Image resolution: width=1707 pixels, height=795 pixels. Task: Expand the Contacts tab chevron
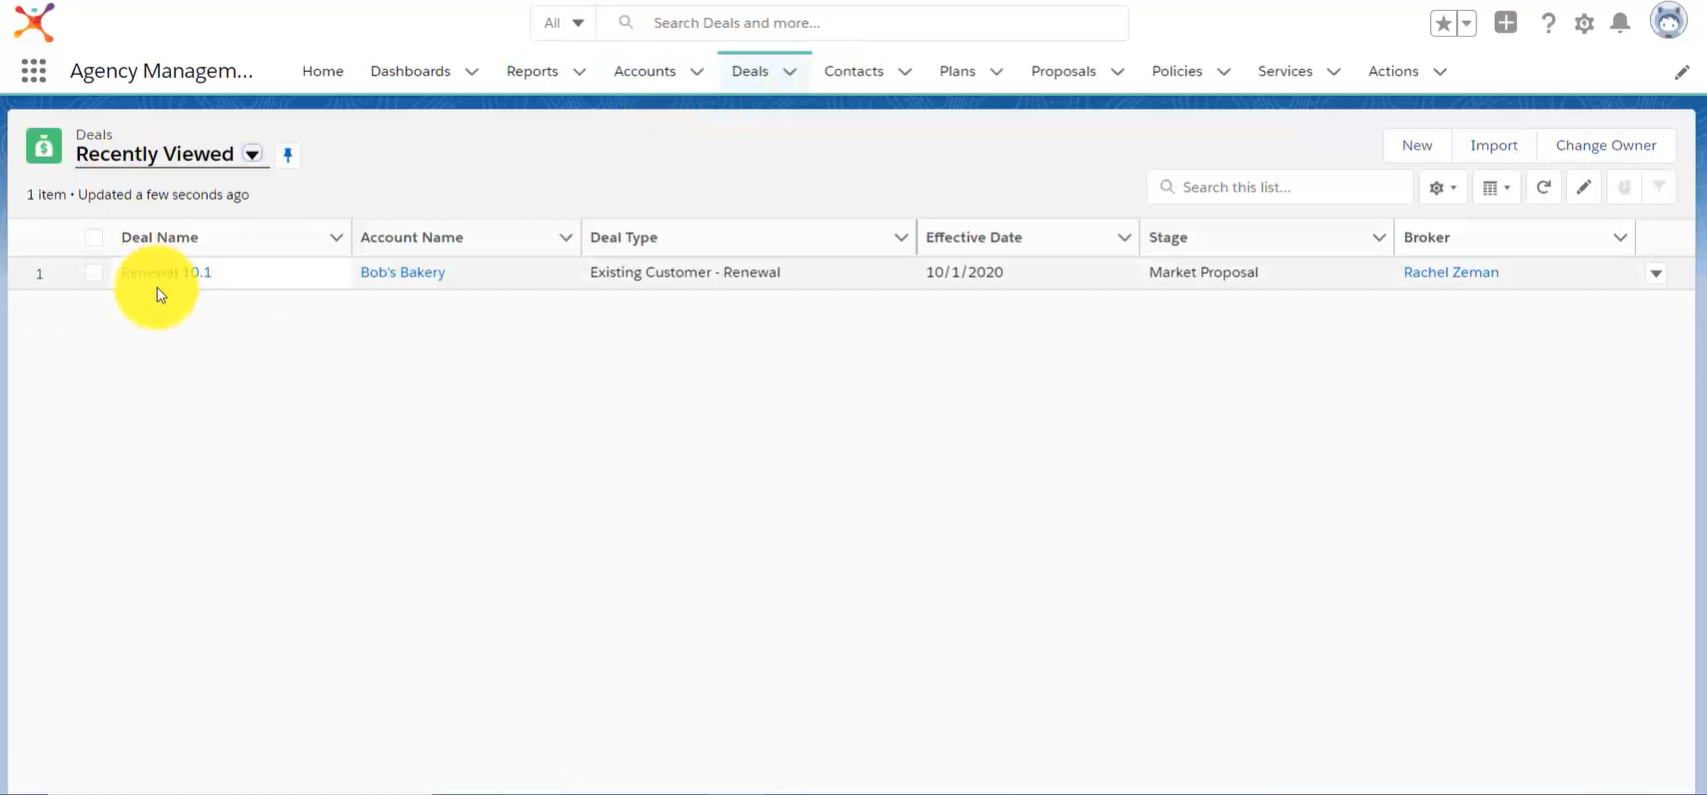tap(905, 71)
